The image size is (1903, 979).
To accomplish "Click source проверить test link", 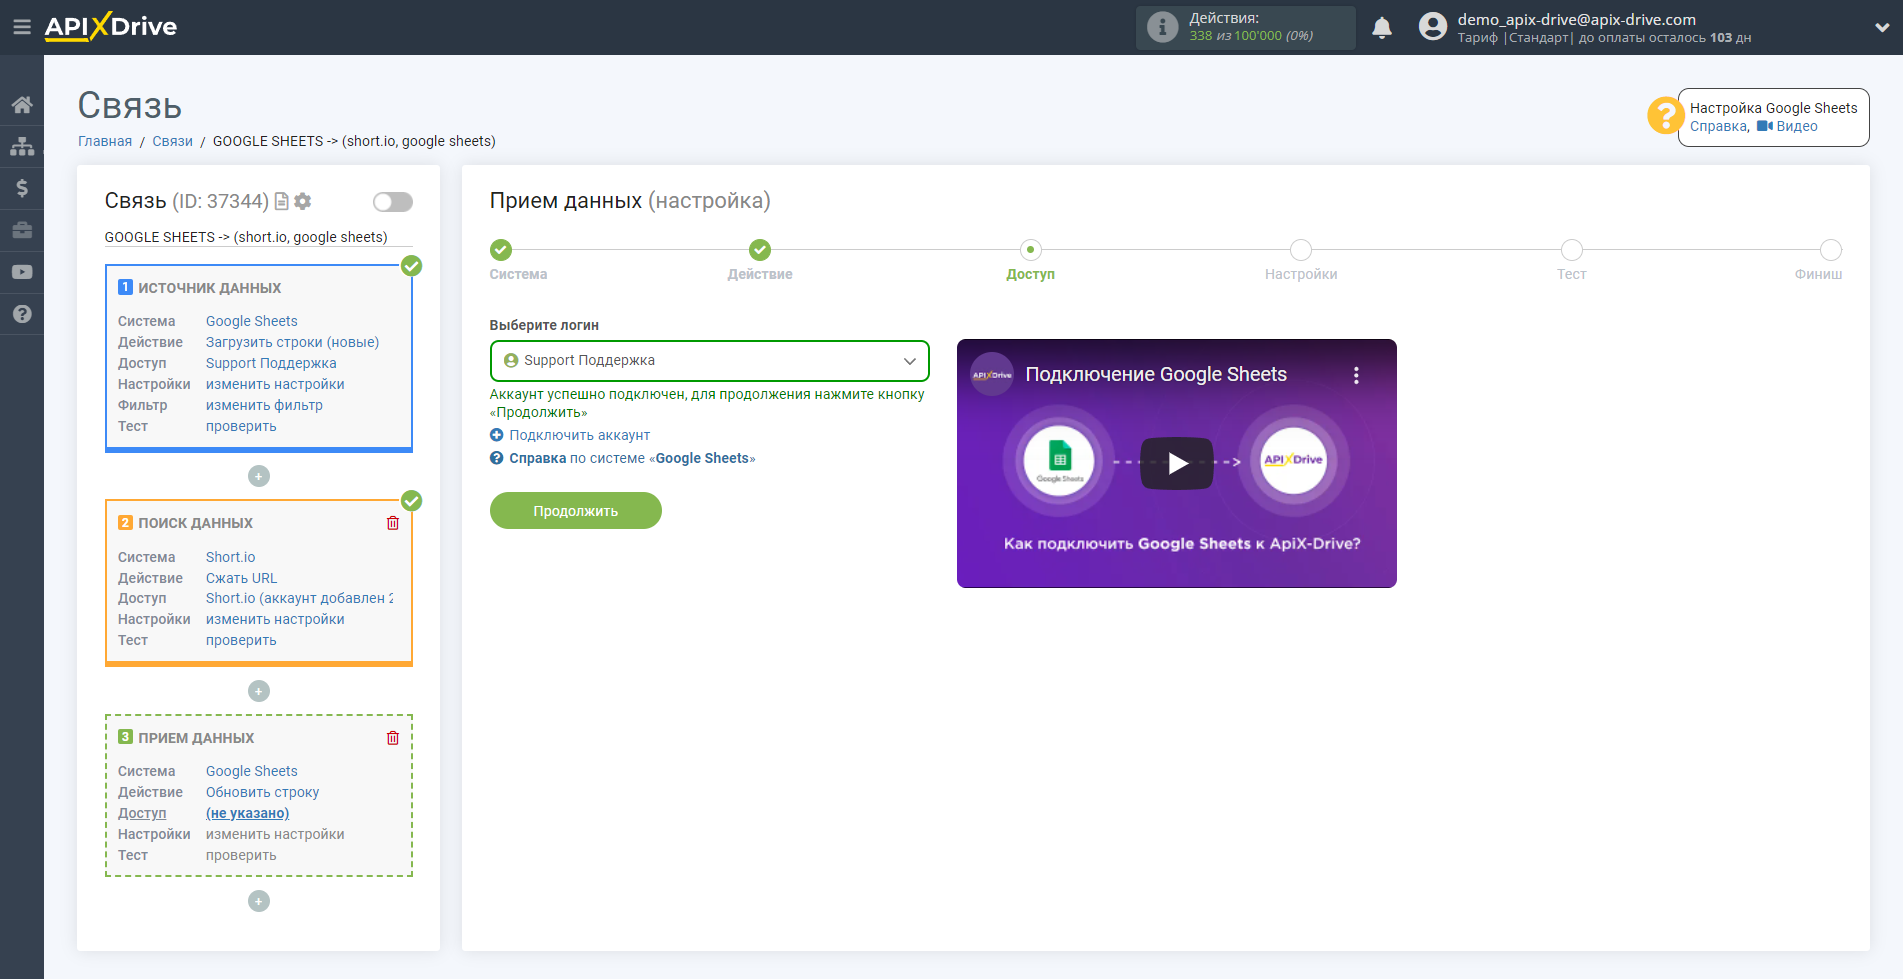I will click(241, 426).
